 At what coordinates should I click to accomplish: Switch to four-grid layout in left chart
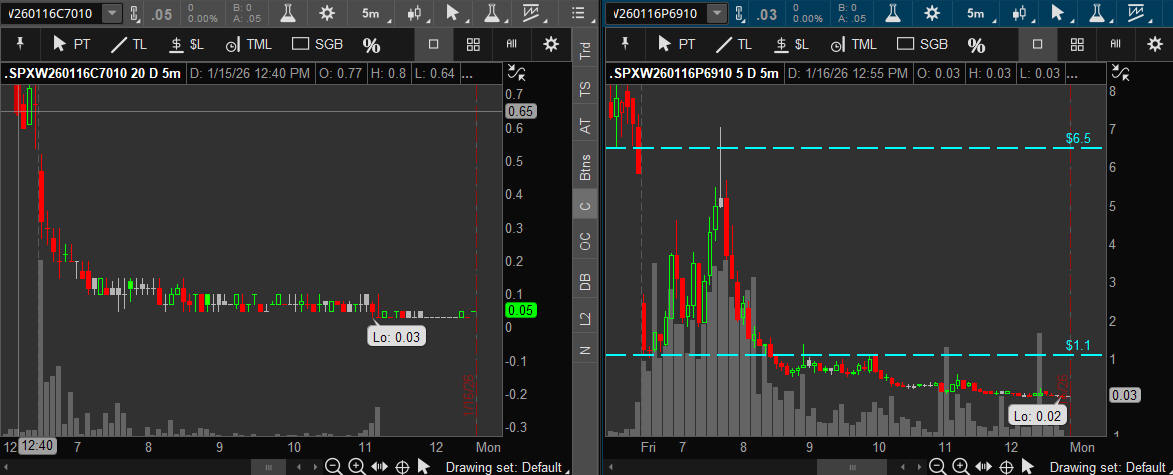tap(474, 44)
